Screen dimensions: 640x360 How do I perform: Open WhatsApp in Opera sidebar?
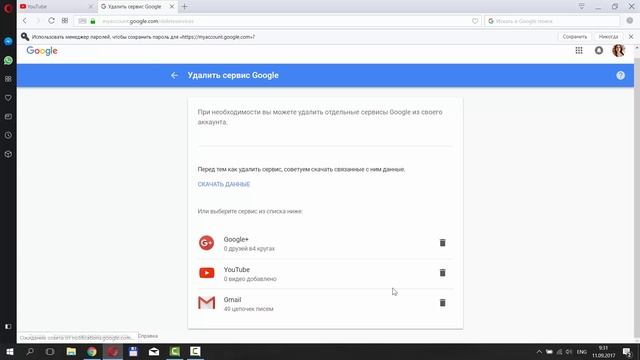8,60
